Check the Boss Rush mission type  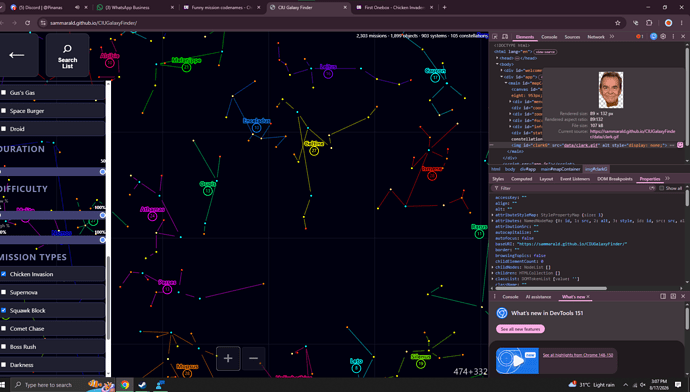point(4,347)
